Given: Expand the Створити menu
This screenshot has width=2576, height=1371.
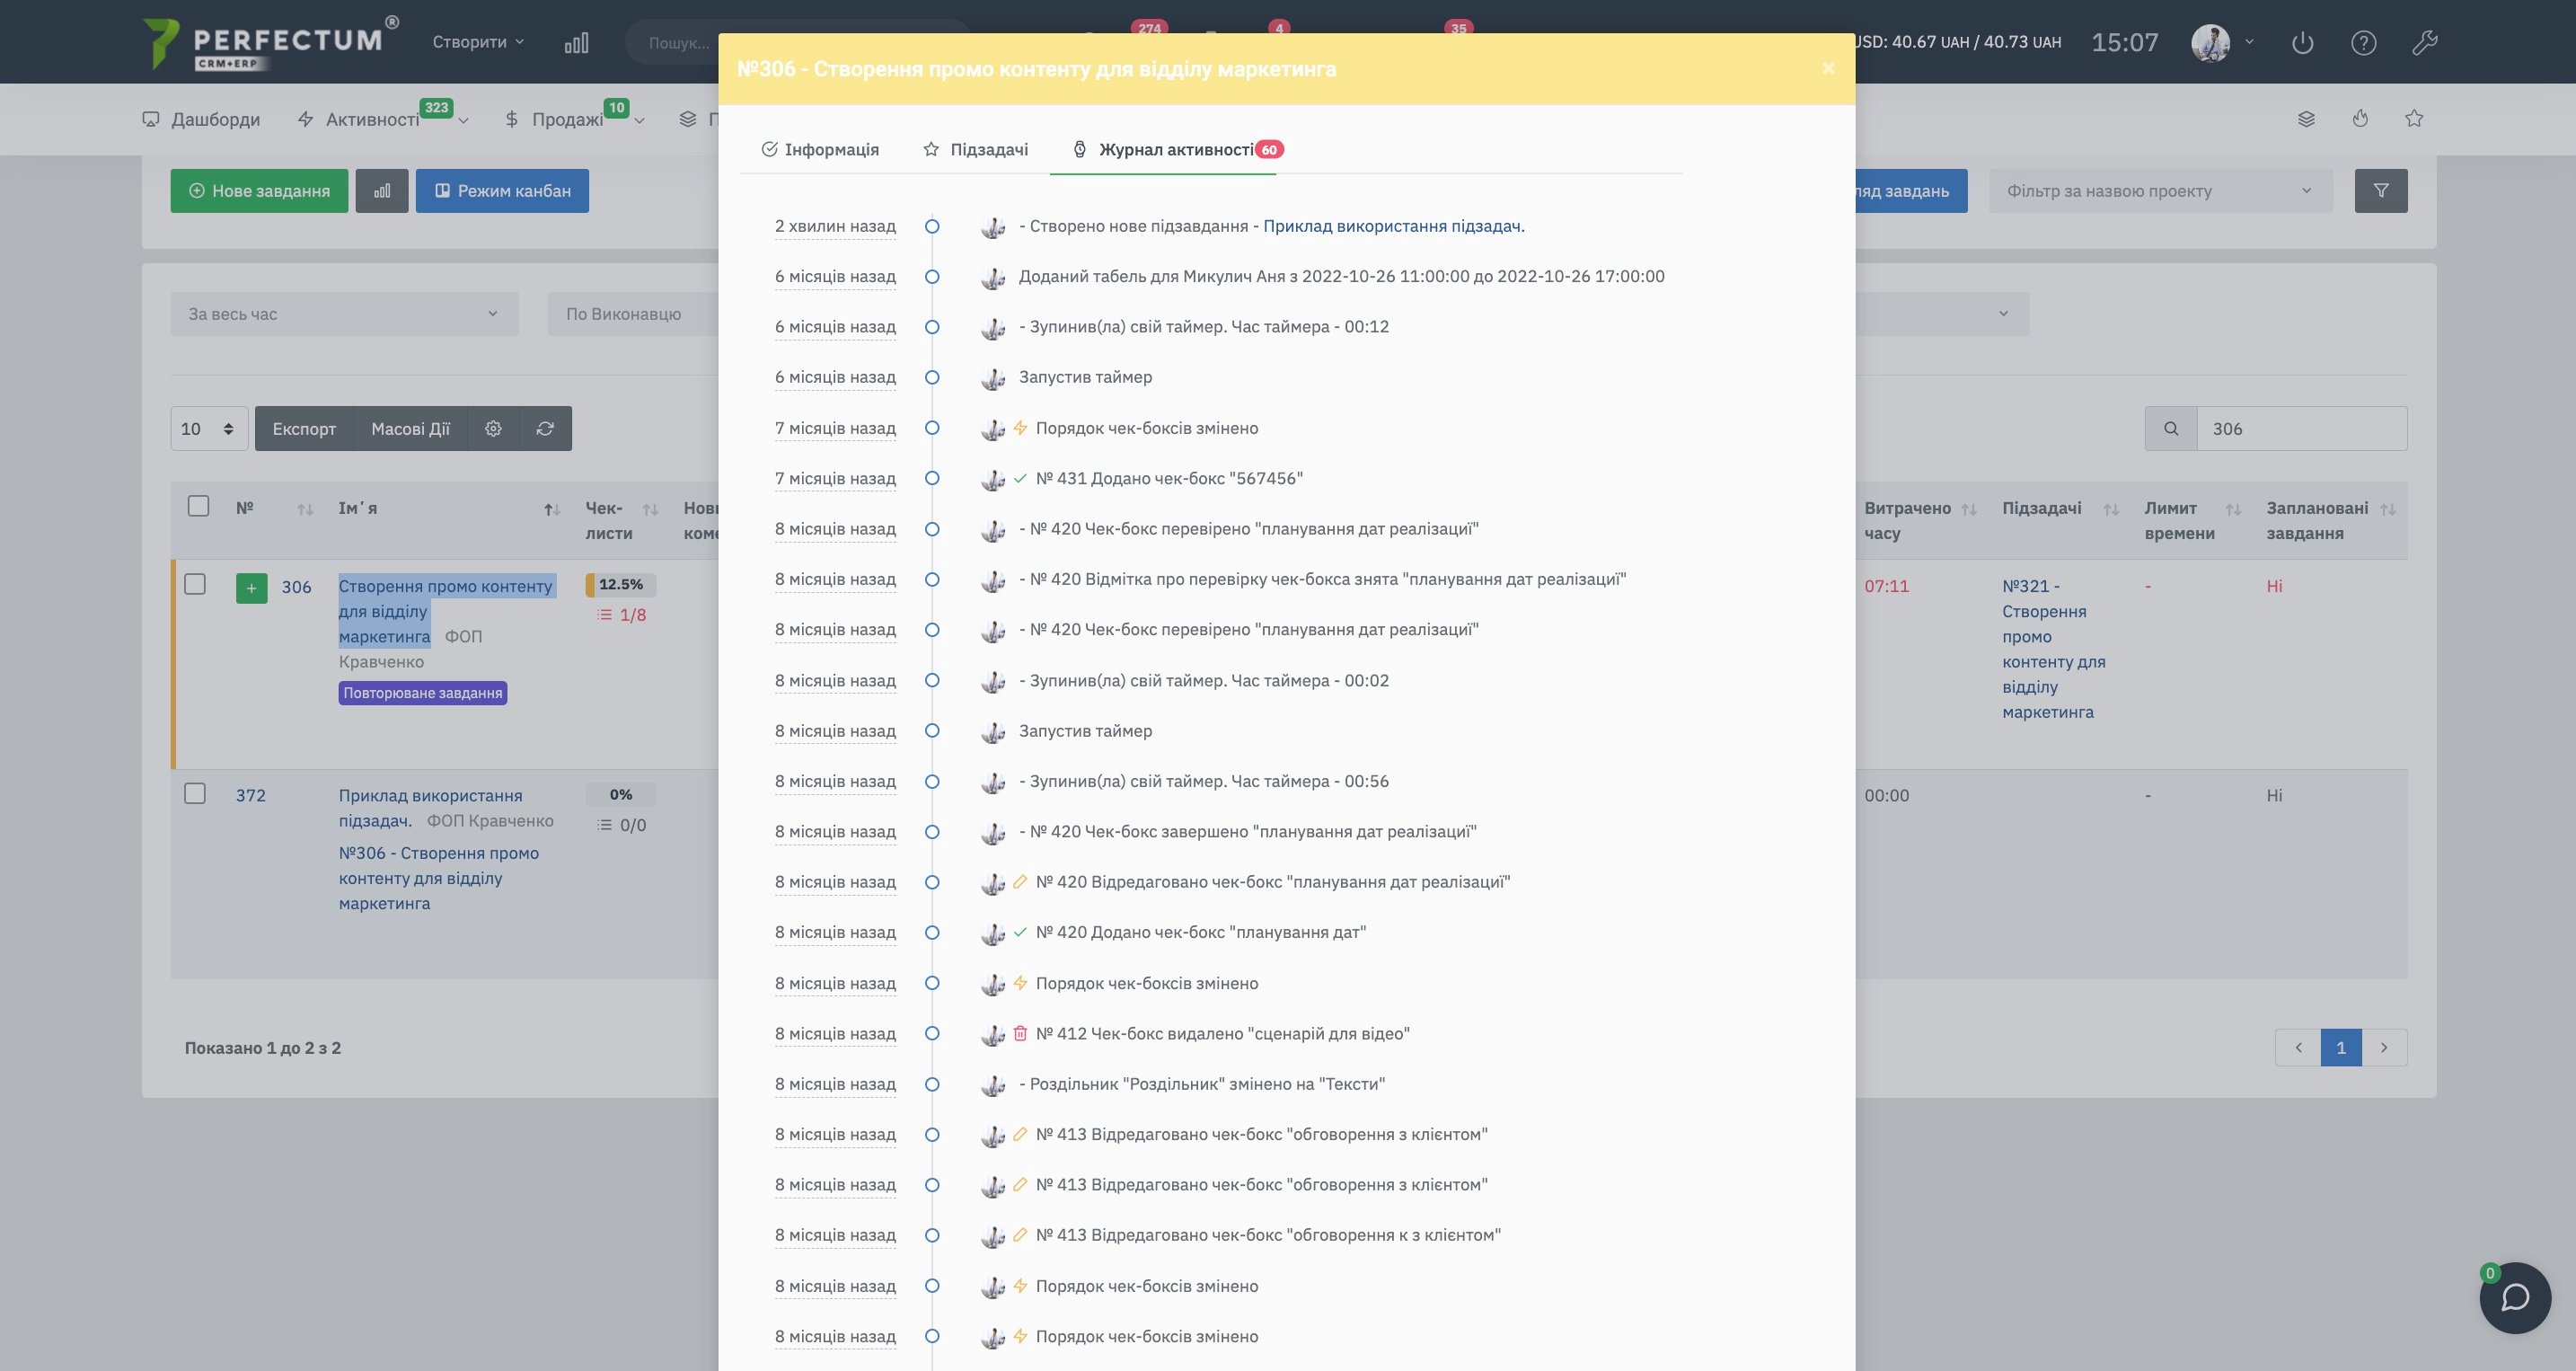Looking at the screenshot, I should pyautogui.click(x=478, y=42).
